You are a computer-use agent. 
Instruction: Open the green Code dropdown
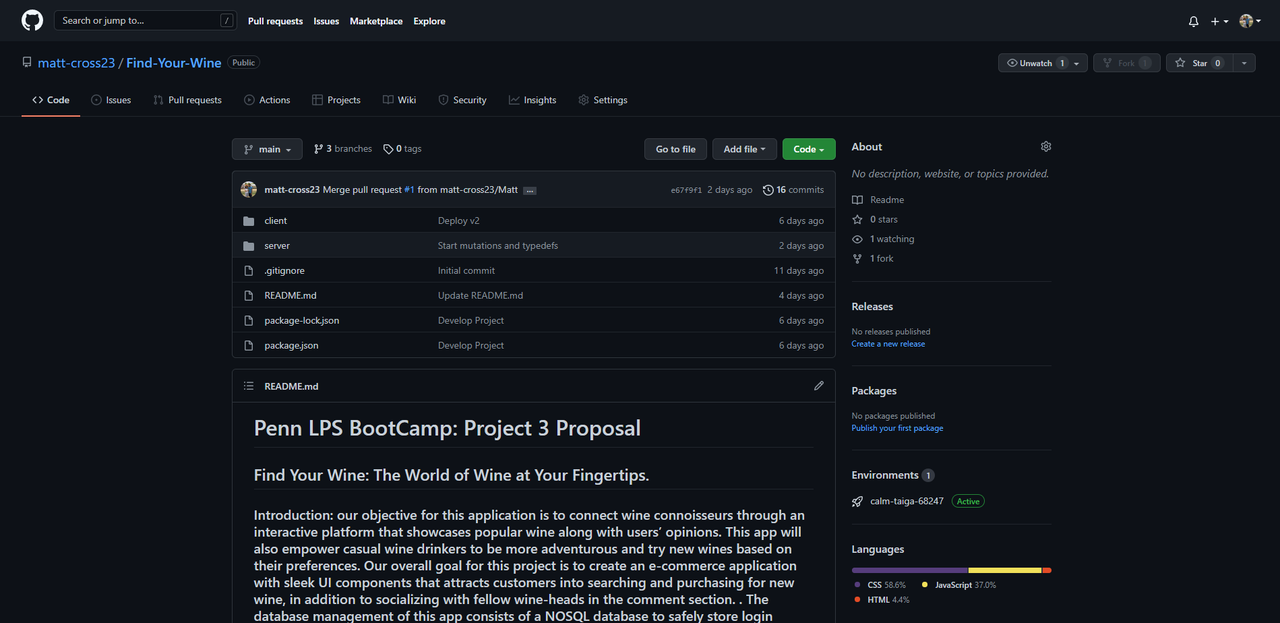pos(809,149)
